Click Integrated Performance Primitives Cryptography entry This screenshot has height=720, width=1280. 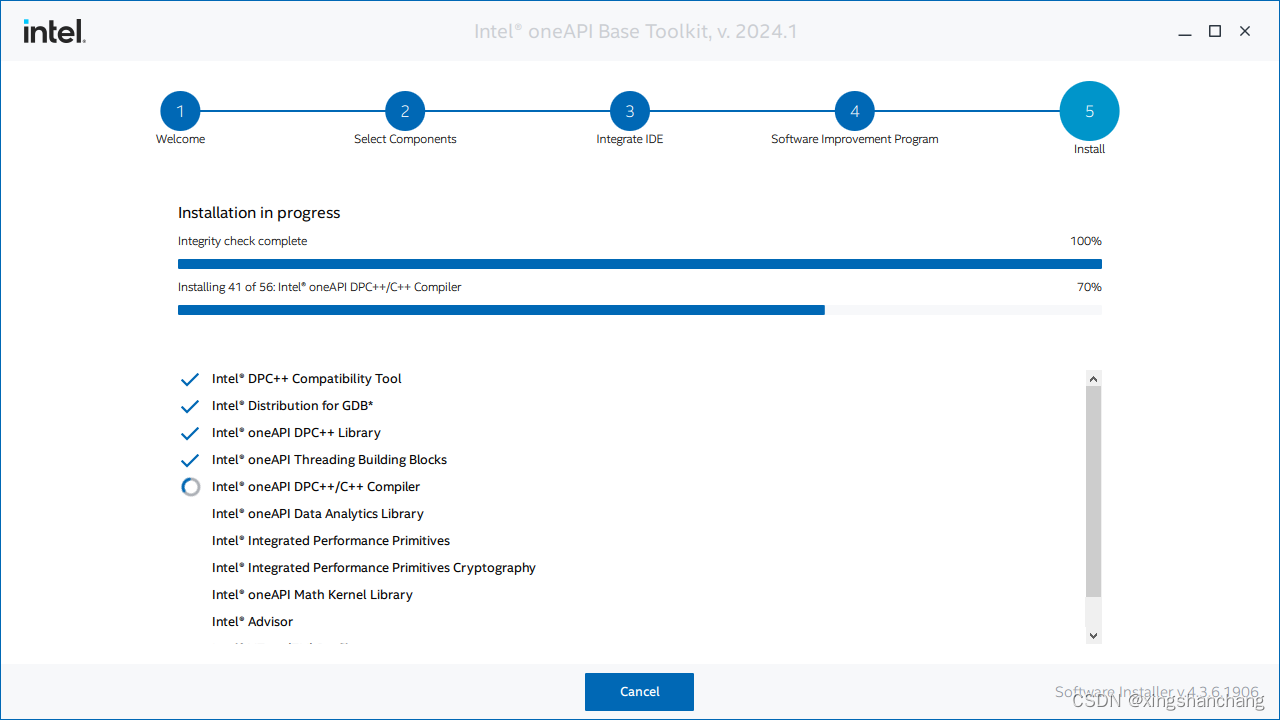click(x=374, y=568)
